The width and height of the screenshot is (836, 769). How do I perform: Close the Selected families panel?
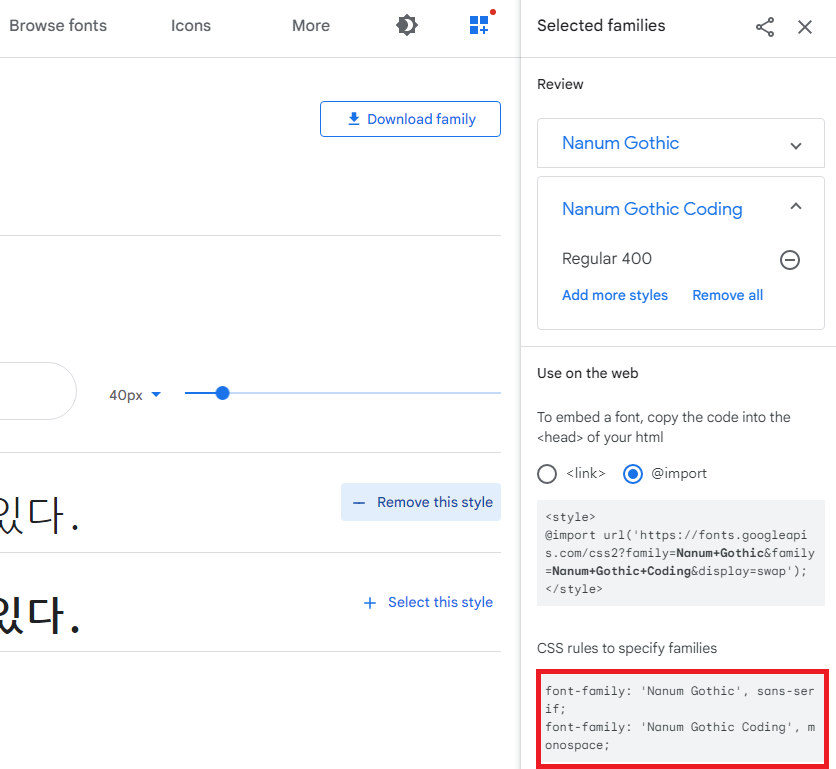(805, 27)
